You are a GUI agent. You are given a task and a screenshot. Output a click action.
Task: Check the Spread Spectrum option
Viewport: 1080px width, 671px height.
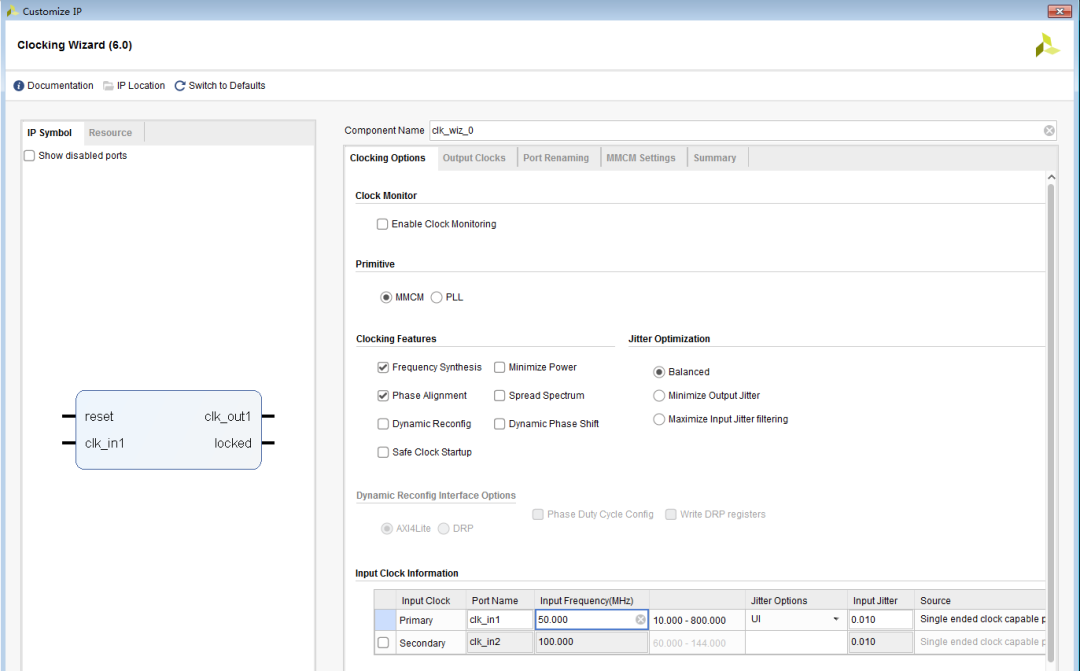499,395
